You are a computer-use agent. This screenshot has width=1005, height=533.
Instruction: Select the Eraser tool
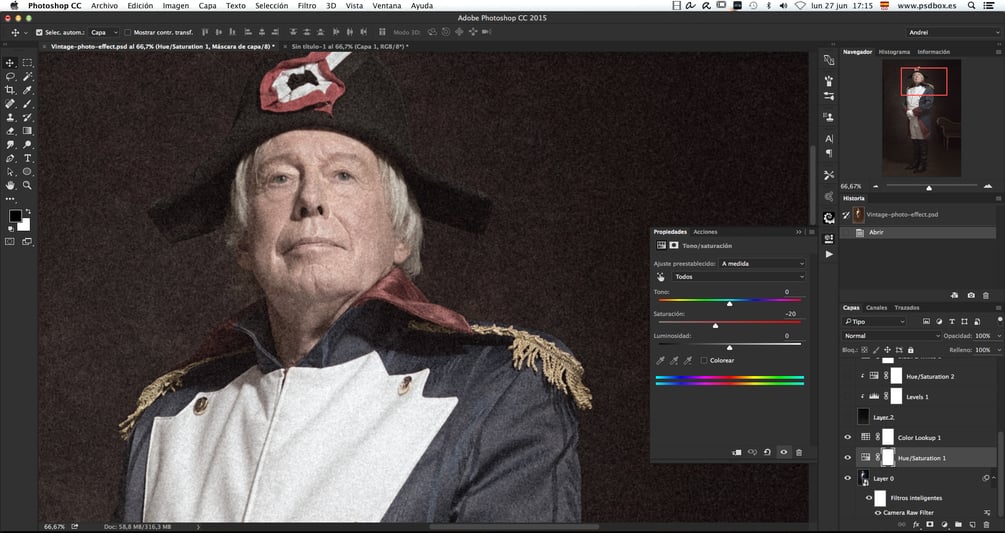tap(10, 131)
